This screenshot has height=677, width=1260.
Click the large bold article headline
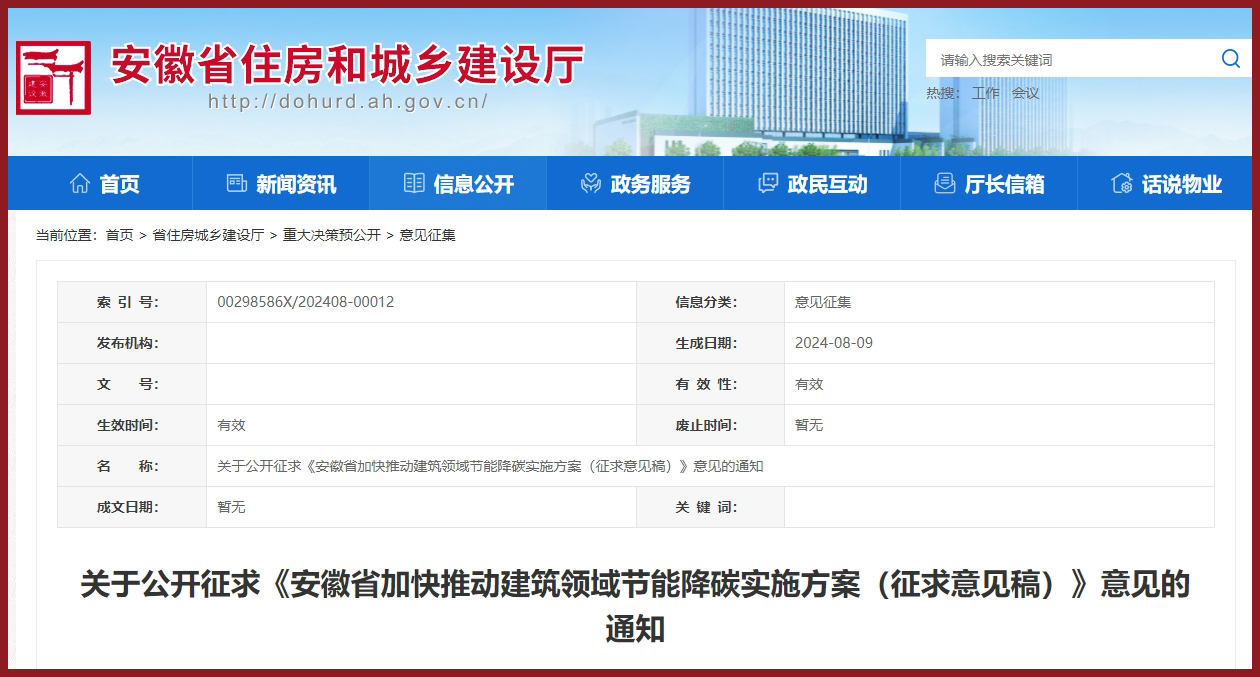(x=635, y=606)
